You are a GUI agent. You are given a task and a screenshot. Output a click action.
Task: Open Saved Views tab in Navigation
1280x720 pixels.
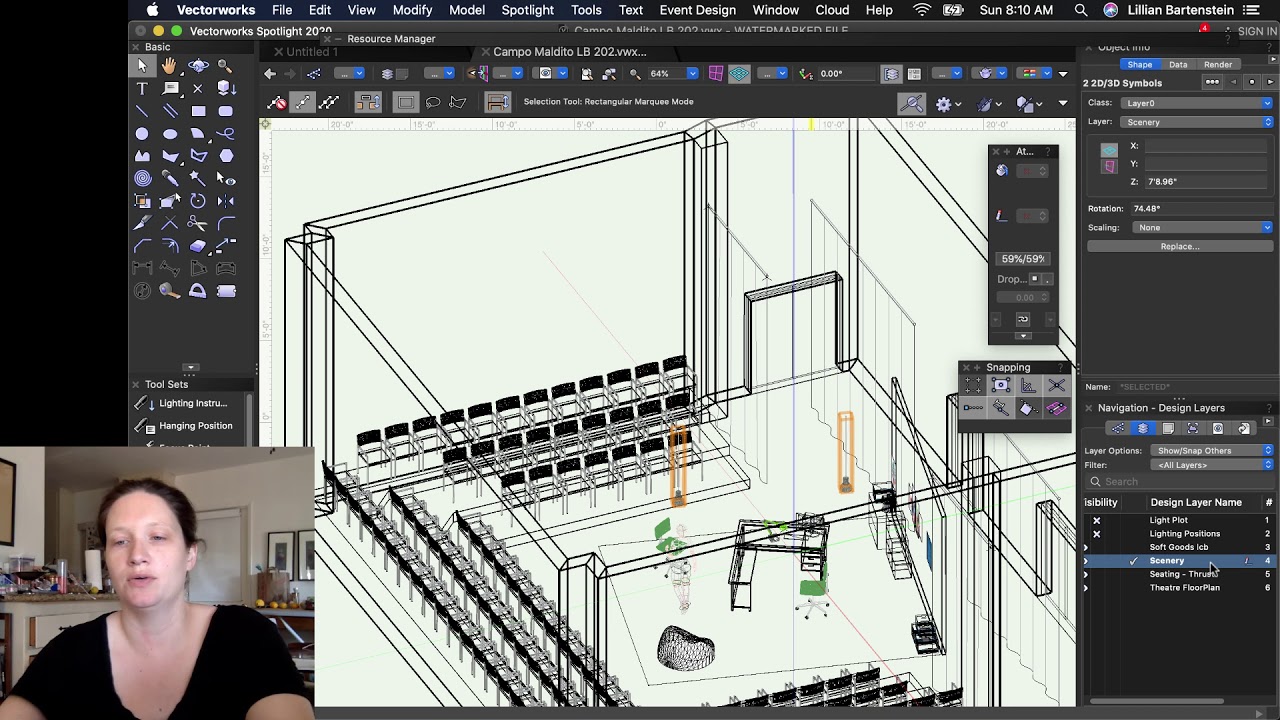coord(1218,428)
